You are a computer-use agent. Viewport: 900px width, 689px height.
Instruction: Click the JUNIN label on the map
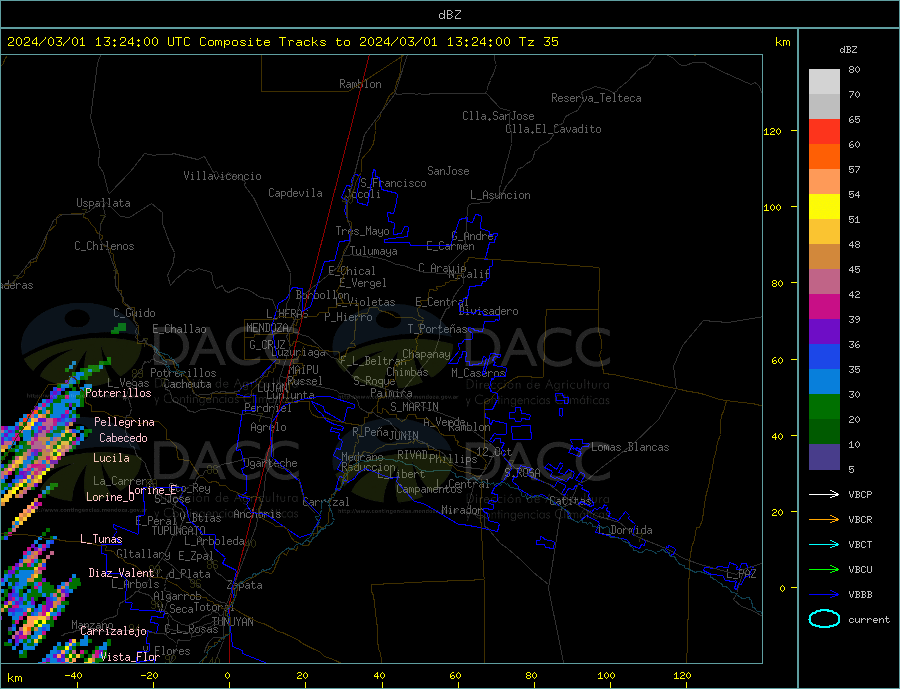pyautogui.click(x=404, y=436)
